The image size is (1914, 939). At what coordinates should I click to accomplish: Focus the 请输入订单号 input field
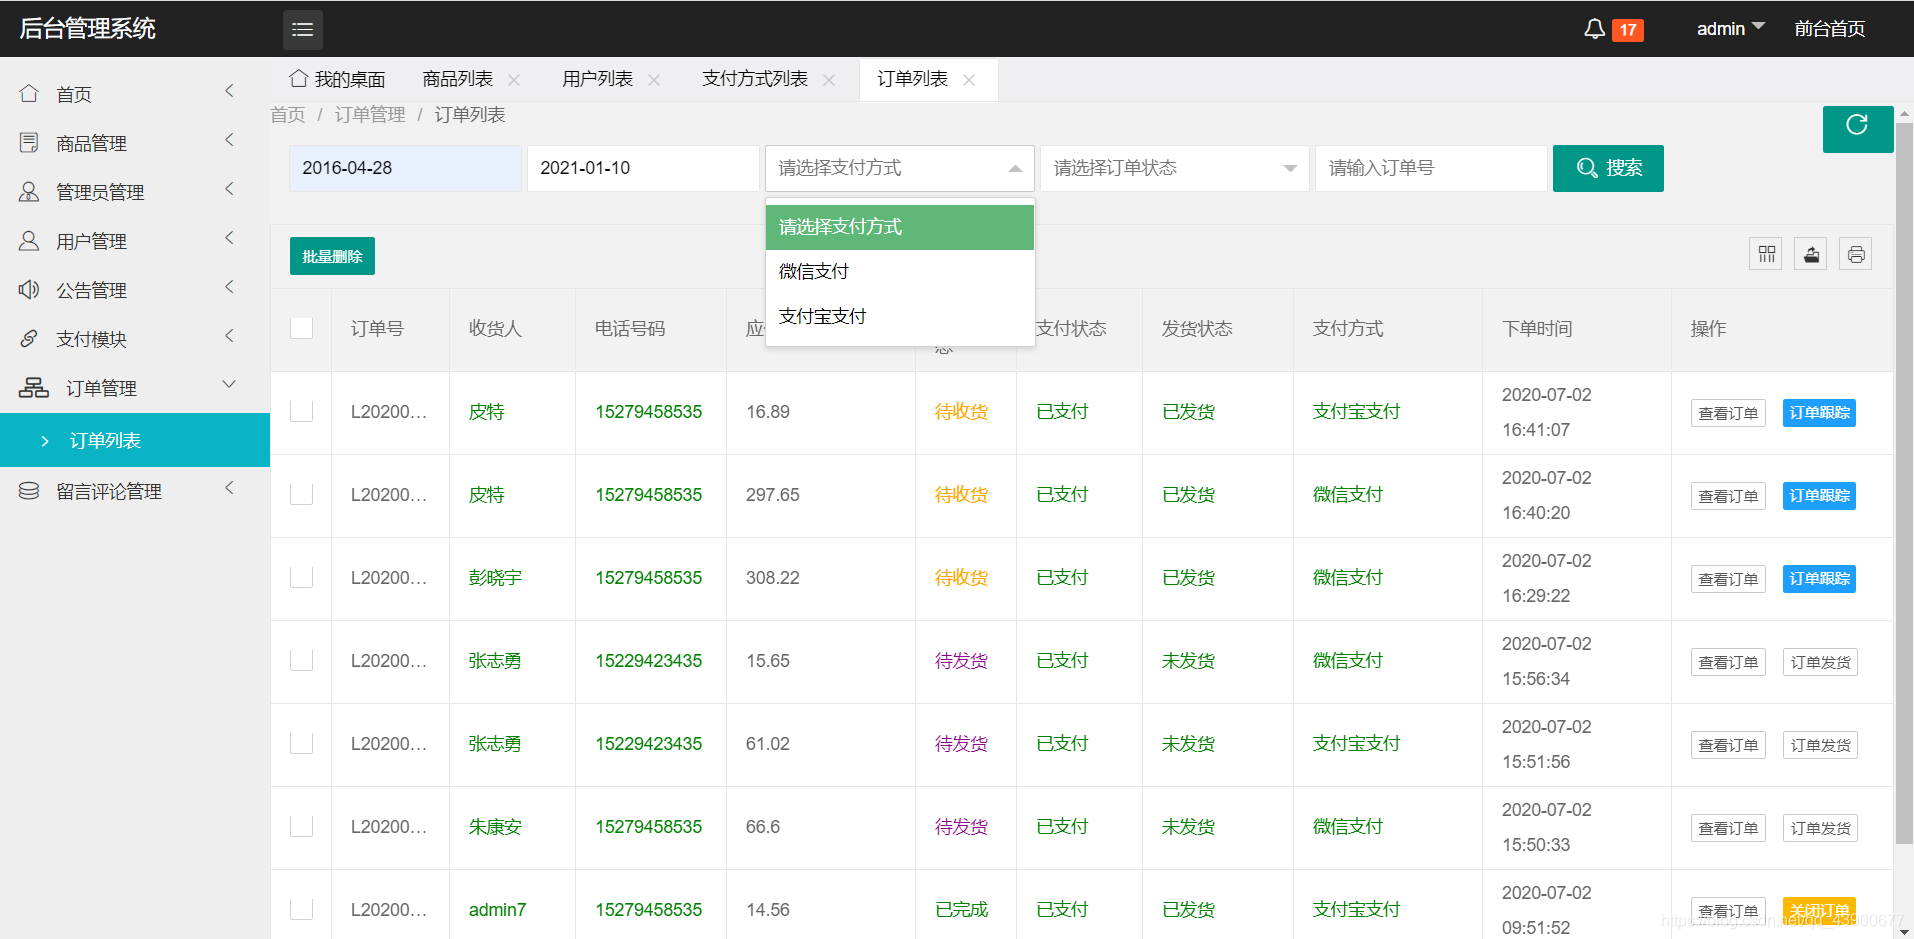[x=1431, y=168]
